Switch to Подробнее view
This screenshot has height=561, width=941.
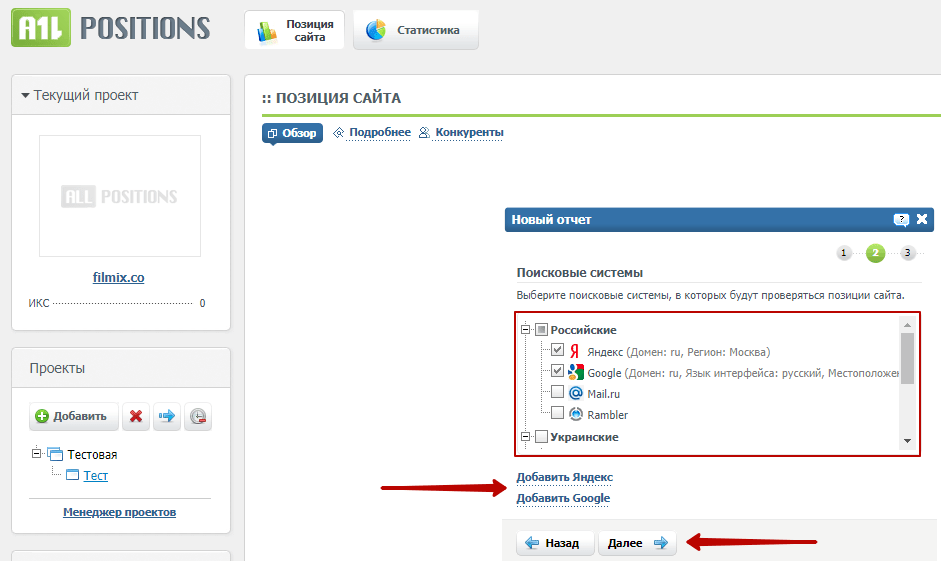coord(379,133)
